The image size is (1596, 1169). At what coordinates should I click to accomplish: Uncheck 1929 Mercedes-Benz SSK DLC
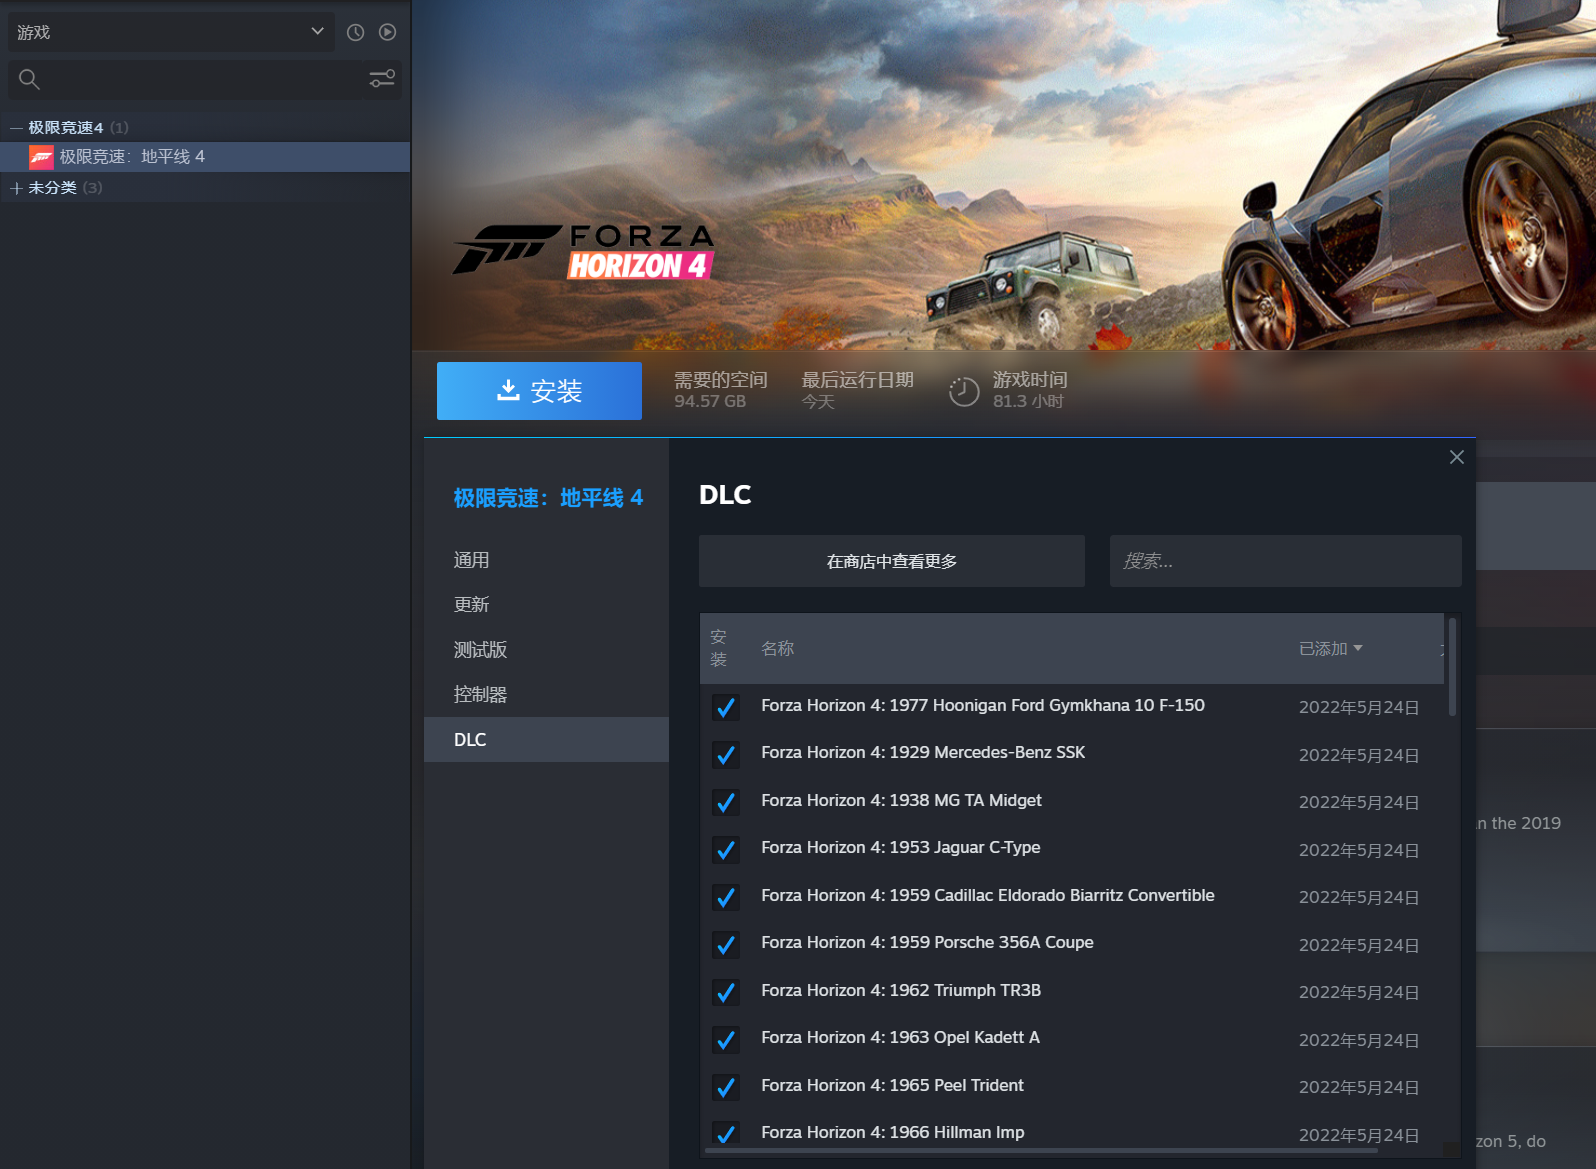tap(726, 755)
